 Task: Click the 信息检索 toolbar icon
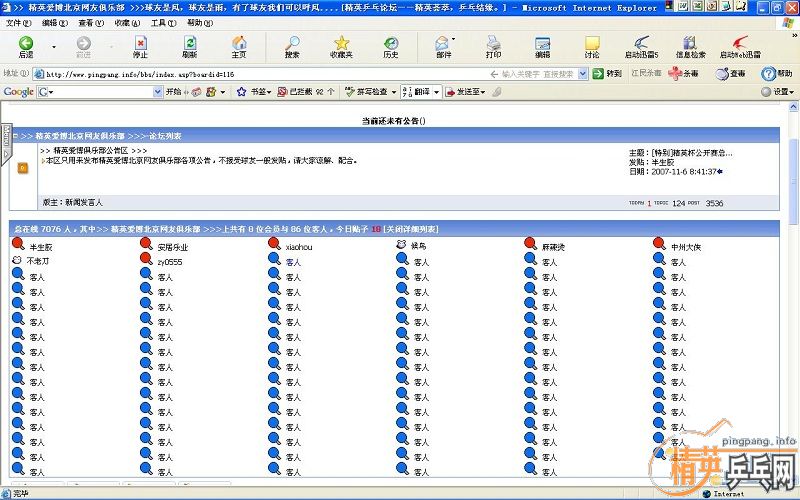[690, 47]
